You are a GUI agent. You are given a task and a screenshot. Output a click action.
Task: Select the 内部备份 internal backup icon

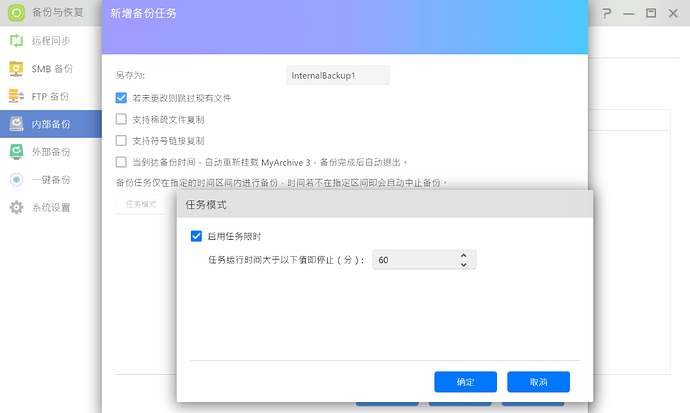click(x=16, y=125)
